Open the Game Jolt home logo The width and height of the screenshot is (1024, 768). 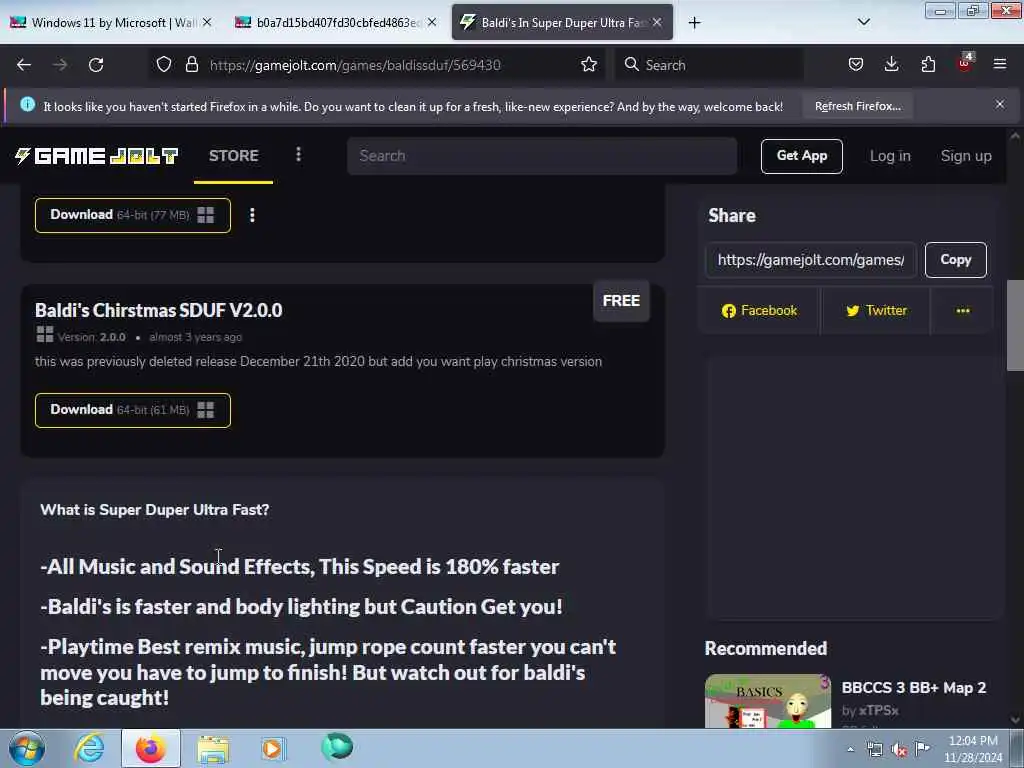click(x=97, y=155)
